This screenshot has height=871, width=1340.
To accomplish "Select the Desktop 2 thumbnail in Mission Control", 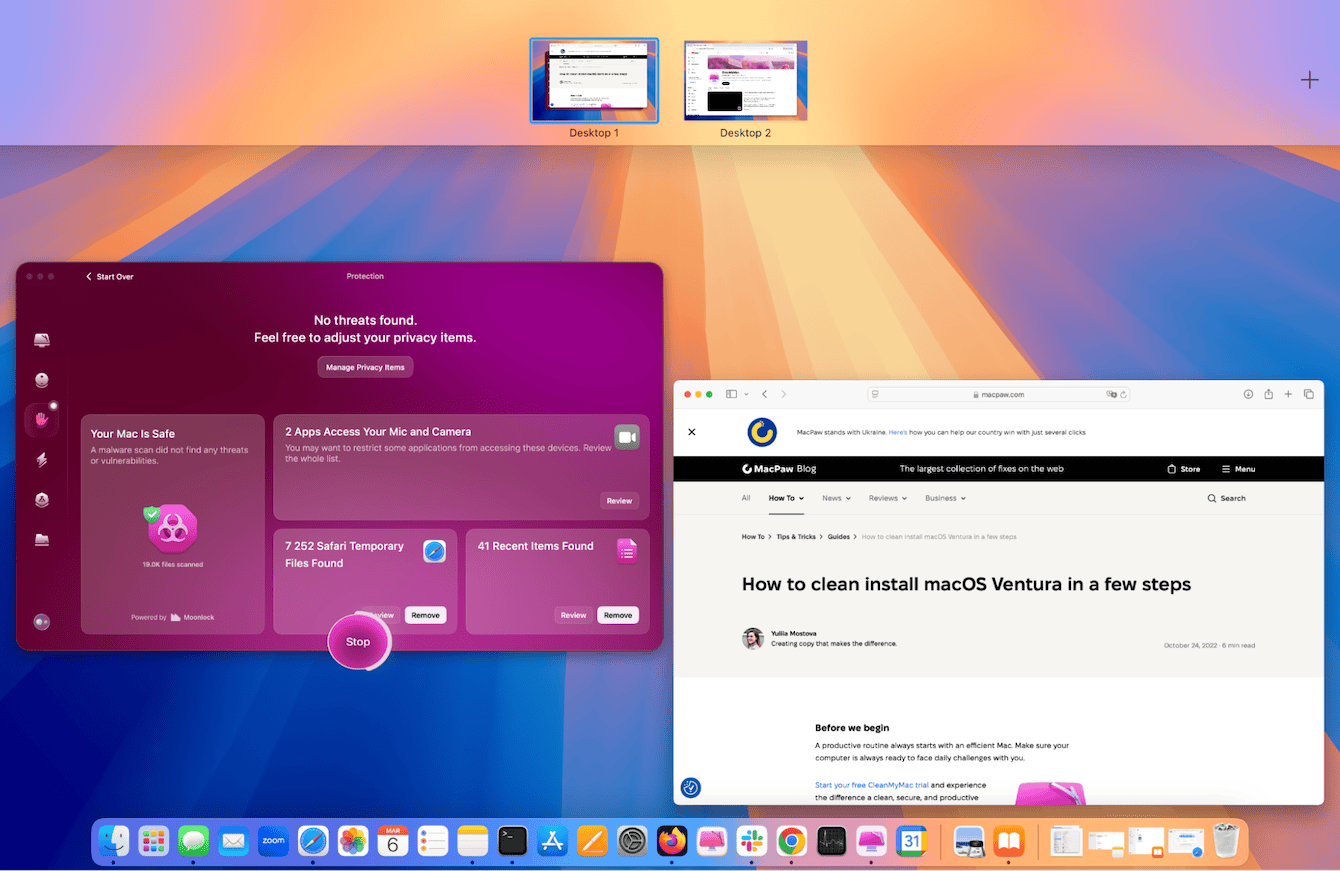I will pyautogui.click(x=744, y=80).
